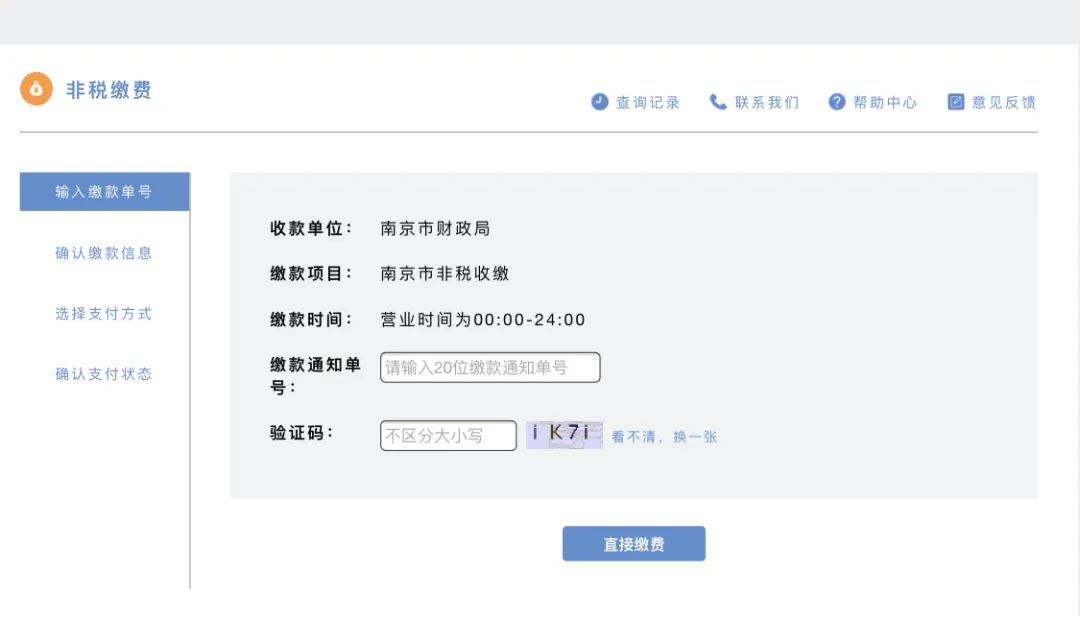This screenshot has height=617, width=1080.
Task: Go to the 确认支付状态 step
Action: (x=104, y=374)
